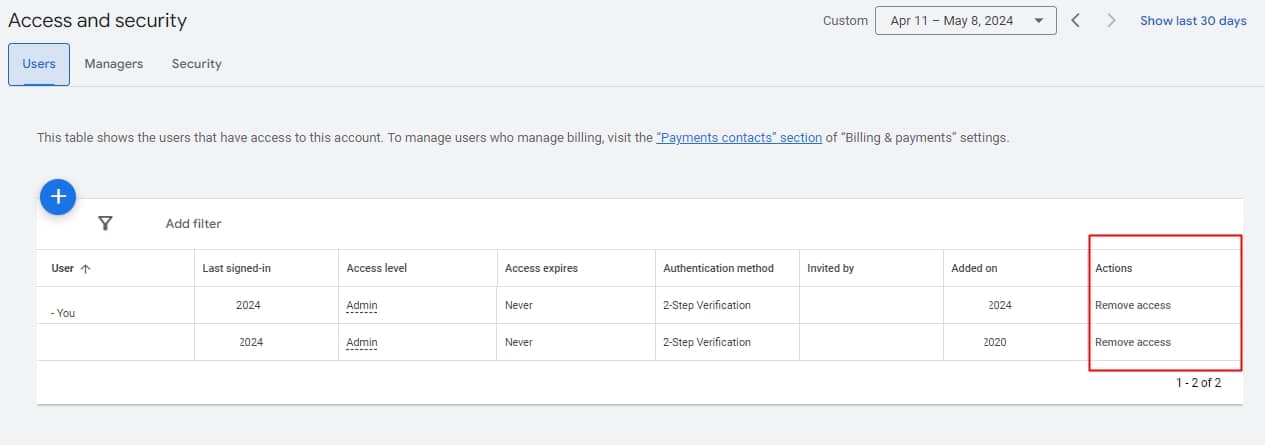Click the blue plus add user button
1265x445 pixels.
(x=58, y=196)
